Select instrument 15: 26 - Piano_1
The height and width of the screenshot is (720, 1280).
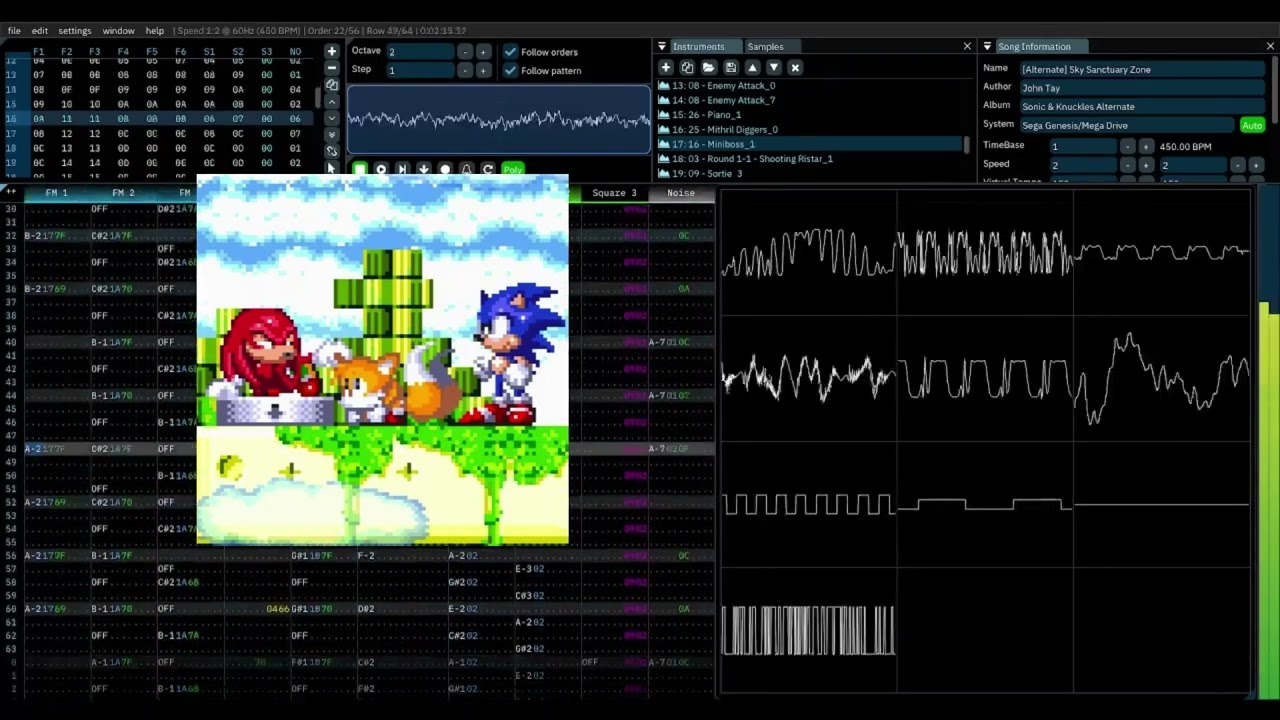click(x=810, y=115)
